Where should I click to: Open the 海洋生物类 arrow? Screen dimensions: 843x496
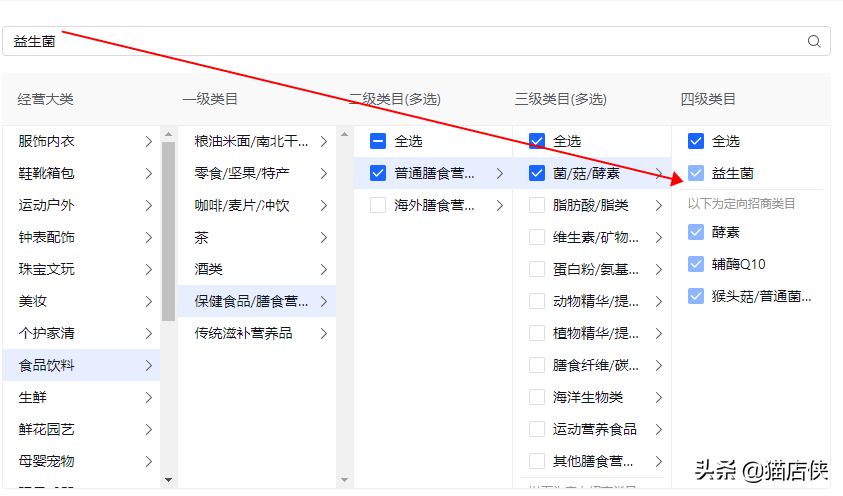pyautogui.click(x=659, y=398)
